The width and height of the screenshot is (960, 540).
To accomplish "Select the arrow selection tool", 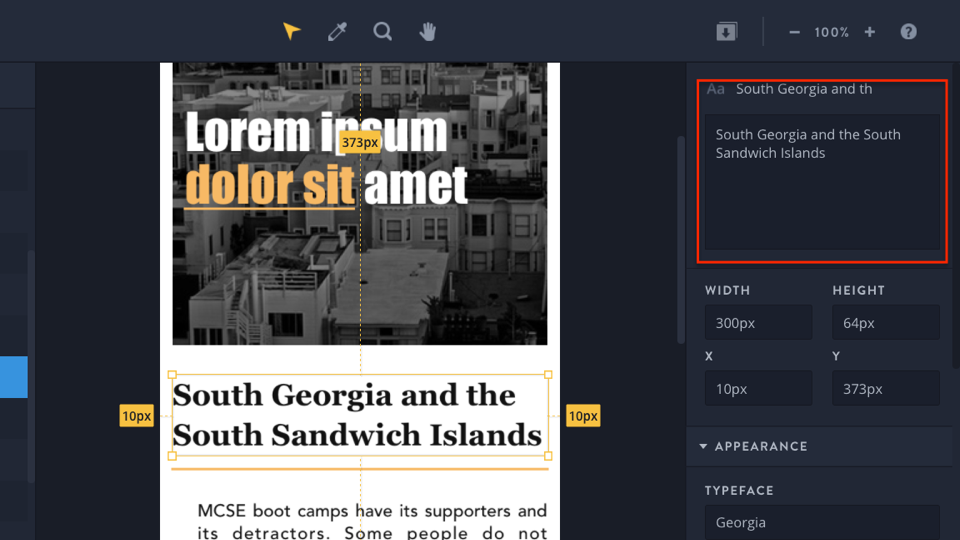I will point(291,31).
